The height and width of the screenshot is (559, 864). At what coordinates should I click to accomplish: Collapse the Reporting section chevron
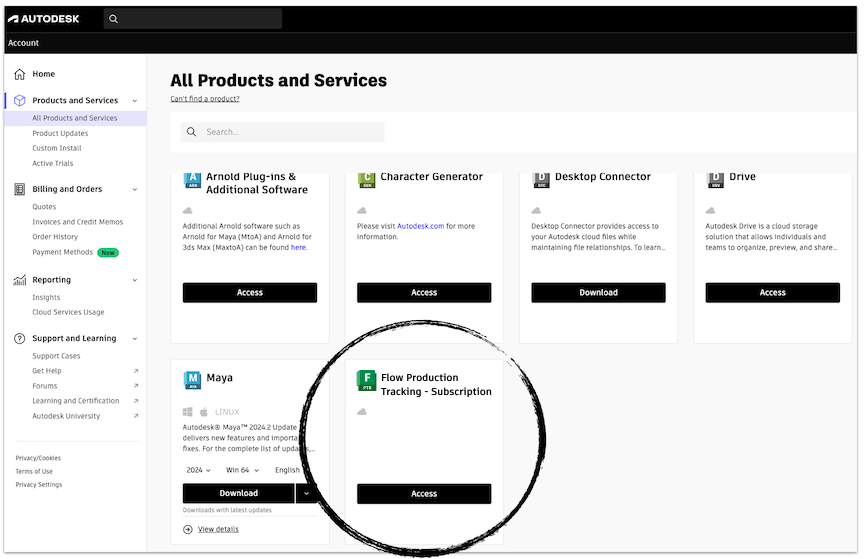pyautogui.click(x=135, y=280)
